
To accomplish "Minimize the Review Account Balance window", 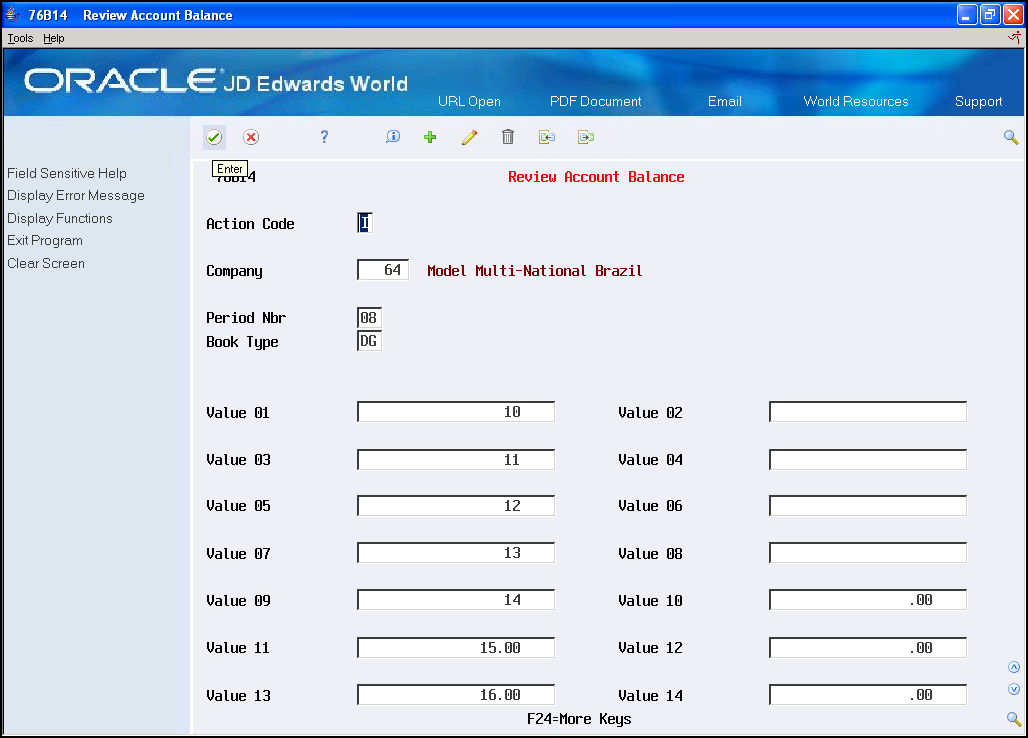I will 967,14.
